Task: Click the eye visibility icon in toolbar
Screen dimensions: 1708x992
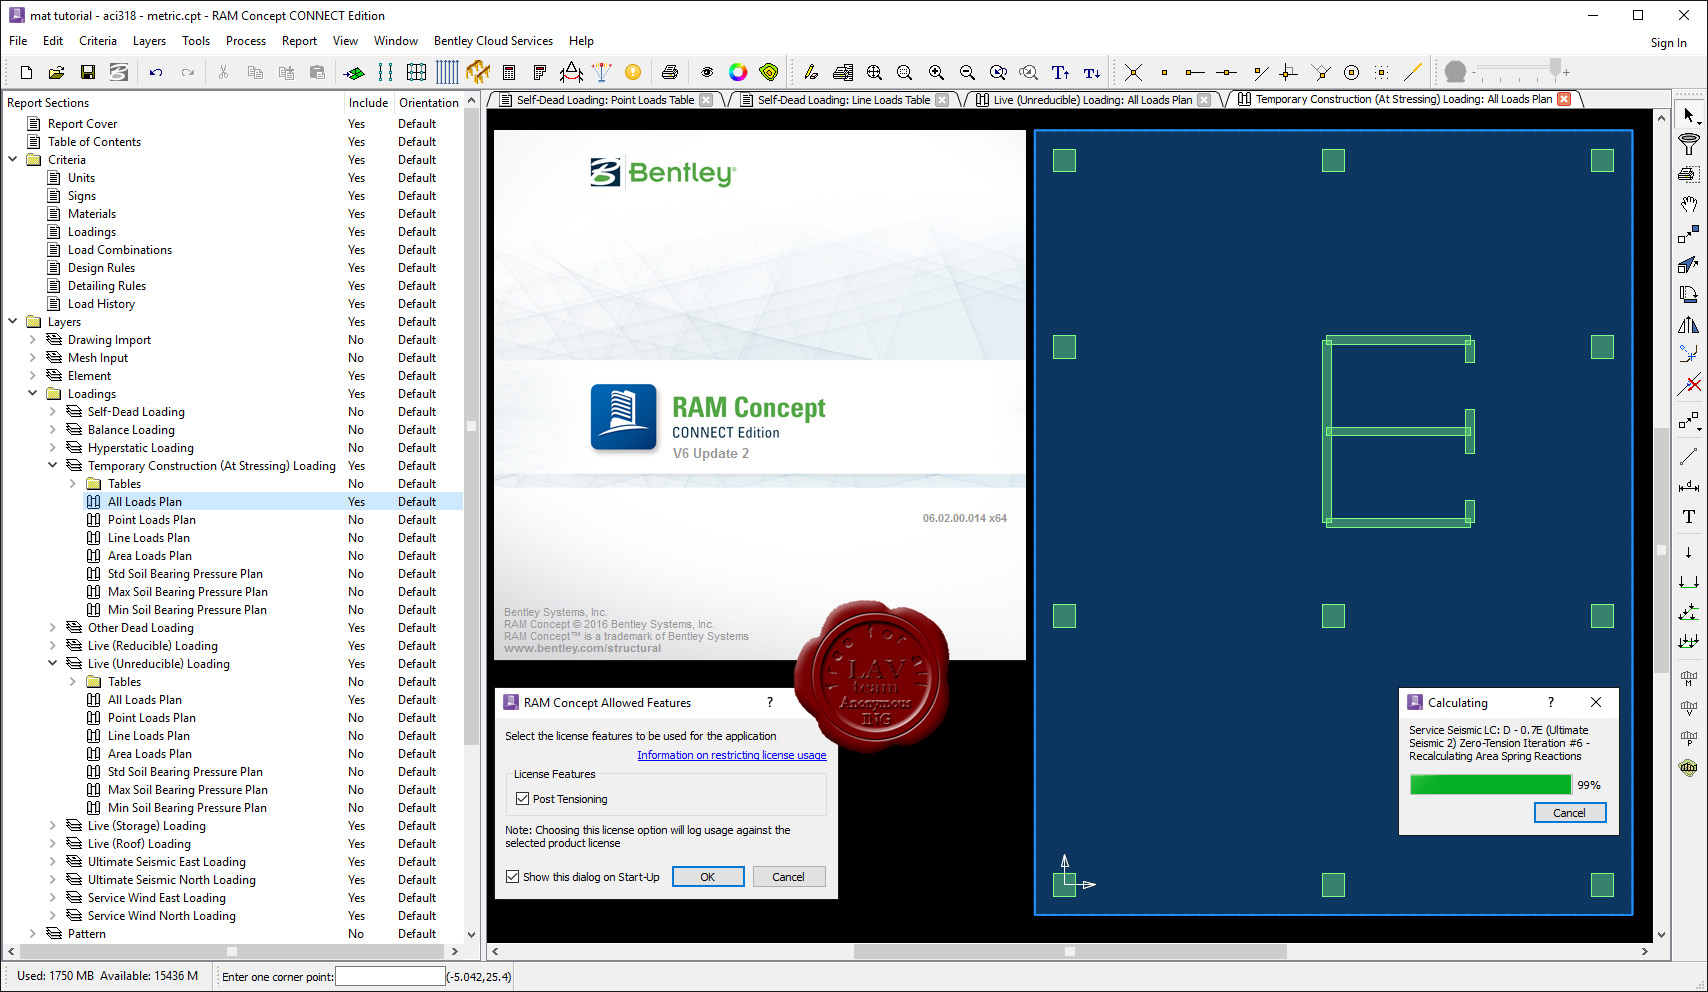Action: click(x=707, y=72)
